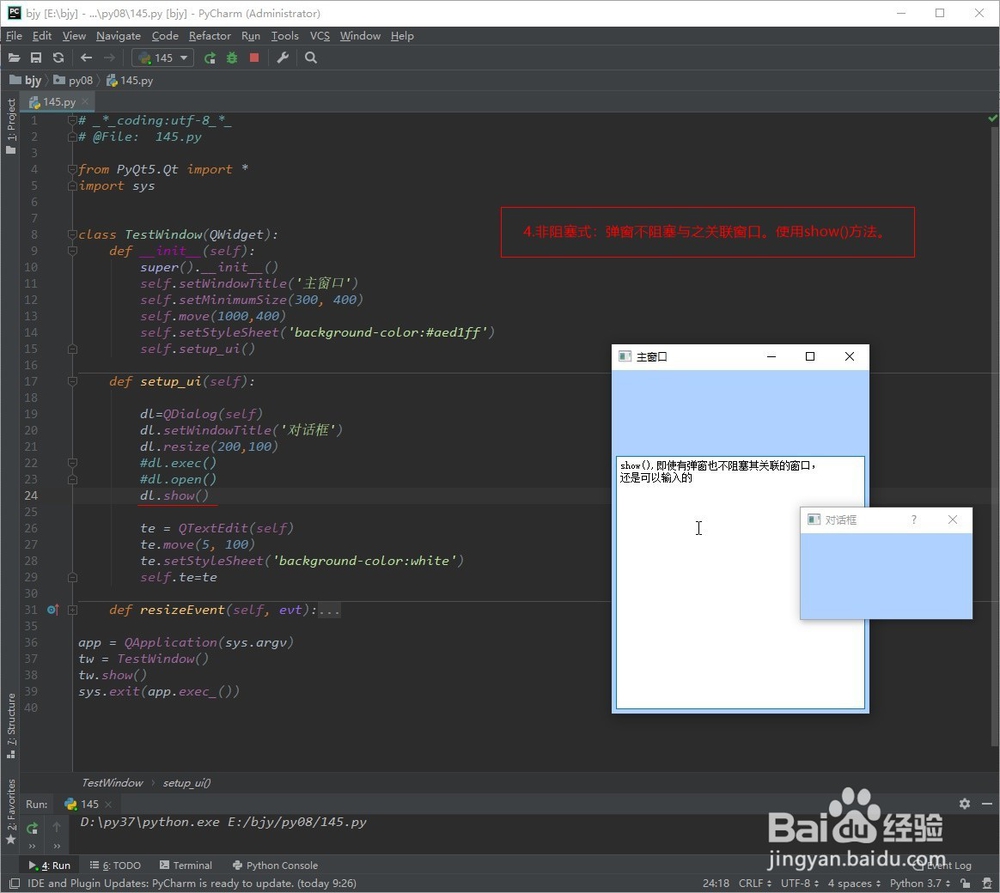Stop the running program with red square
Screen dimensions: 1000x893
coord(254,58)
